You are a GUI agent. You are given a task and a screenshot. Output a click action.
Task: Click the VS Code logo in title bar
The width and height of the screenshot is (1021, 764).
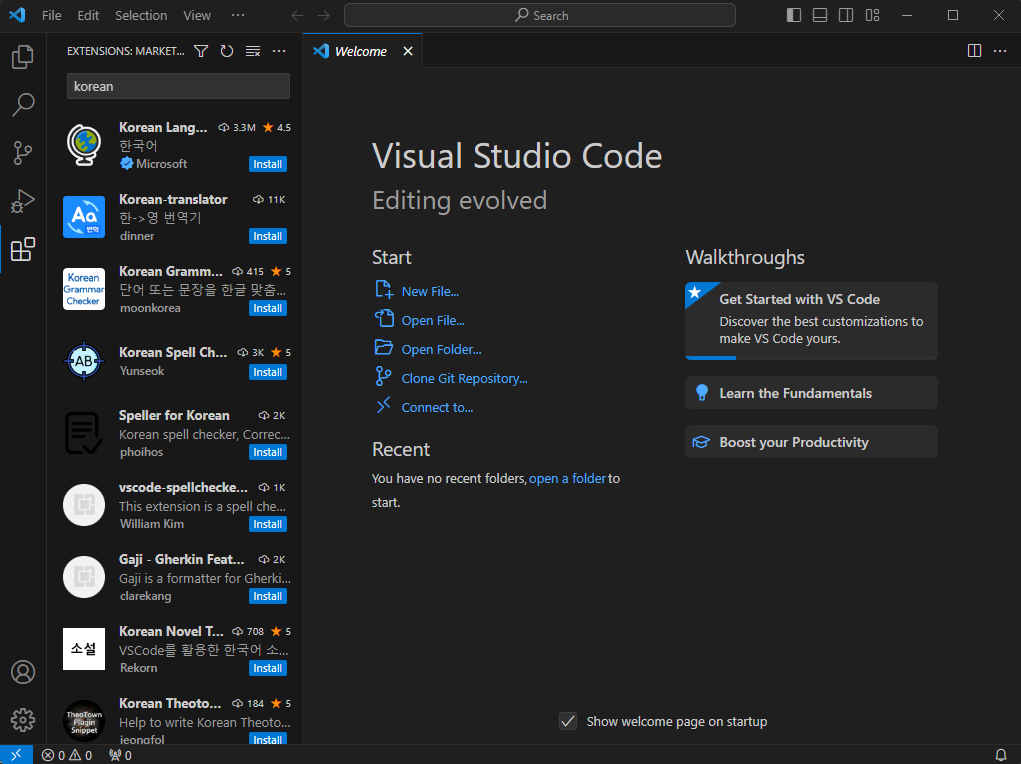18,15
